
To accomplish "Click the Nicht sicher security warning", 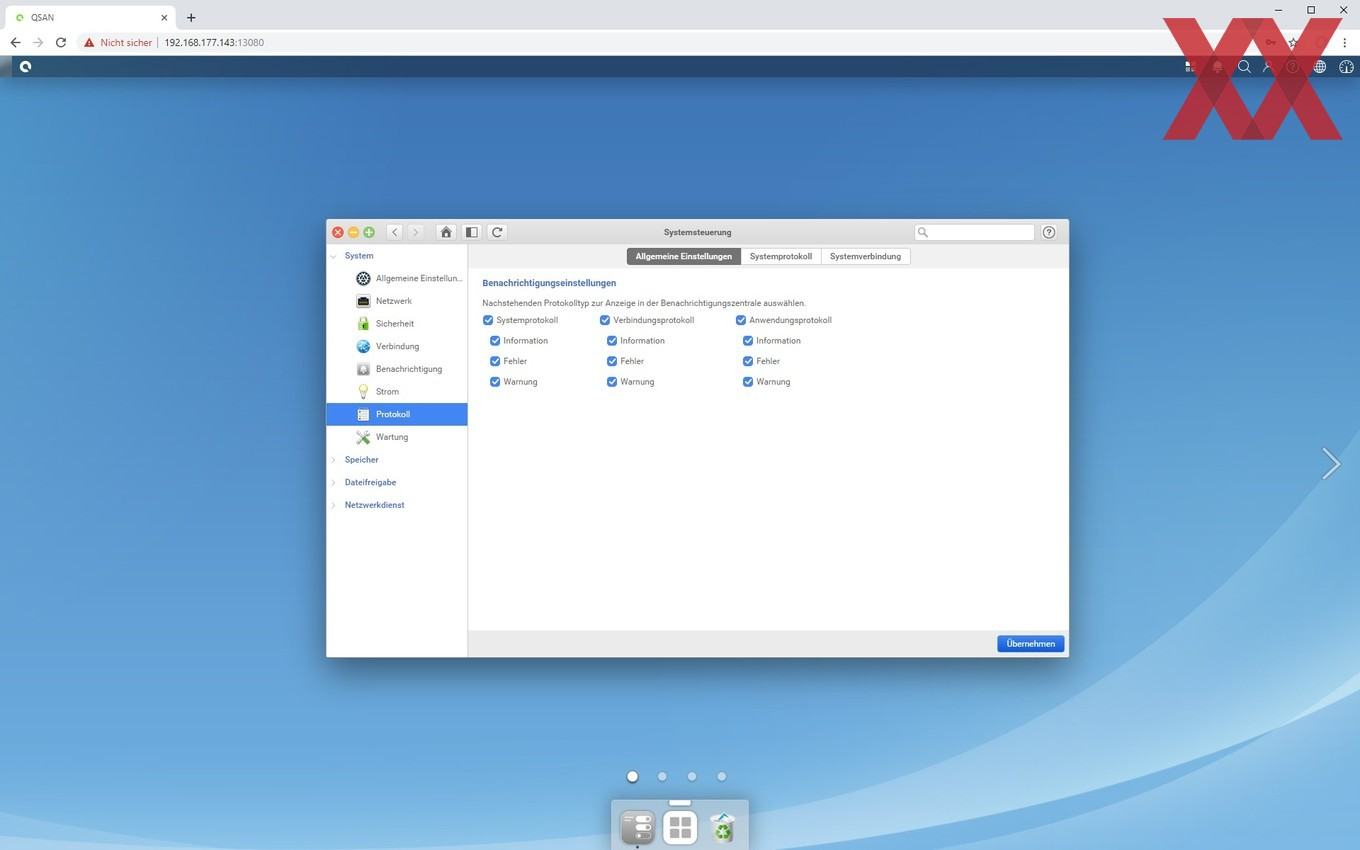I will 118,43.
